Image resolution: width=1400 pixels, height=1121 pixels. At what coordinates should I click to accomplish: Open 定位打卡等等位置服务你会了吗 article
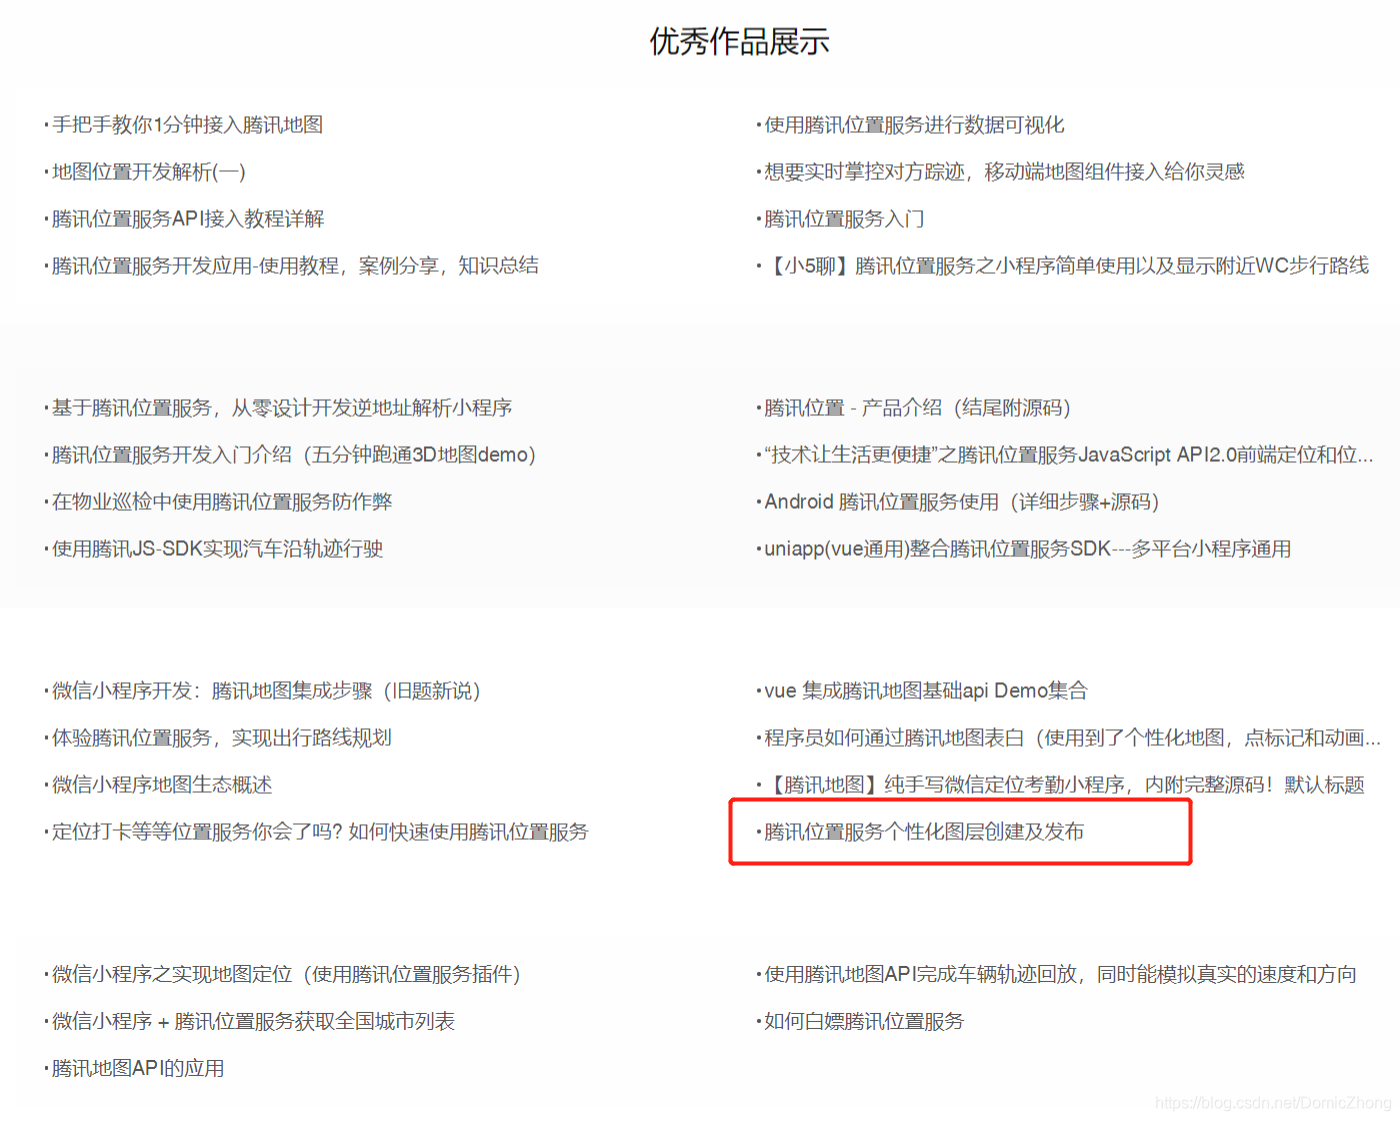pyautogui.click(x=320, y=832)
